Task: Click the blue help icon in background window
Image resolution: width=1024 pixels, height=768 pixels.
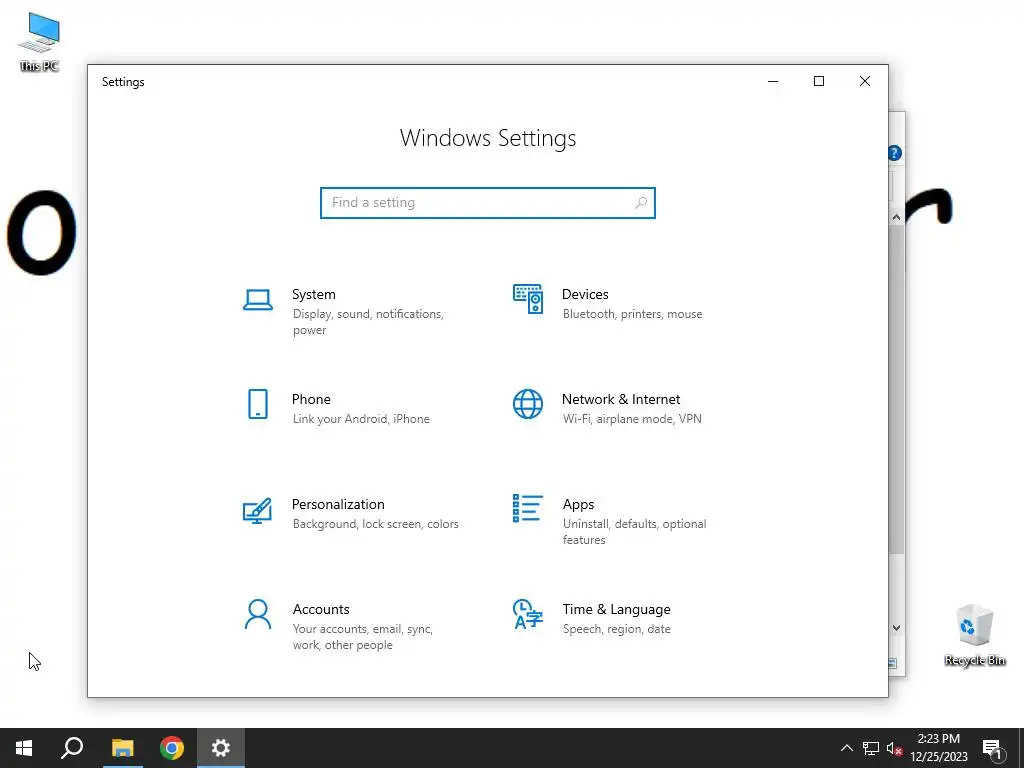Action: tap(895, 153)
